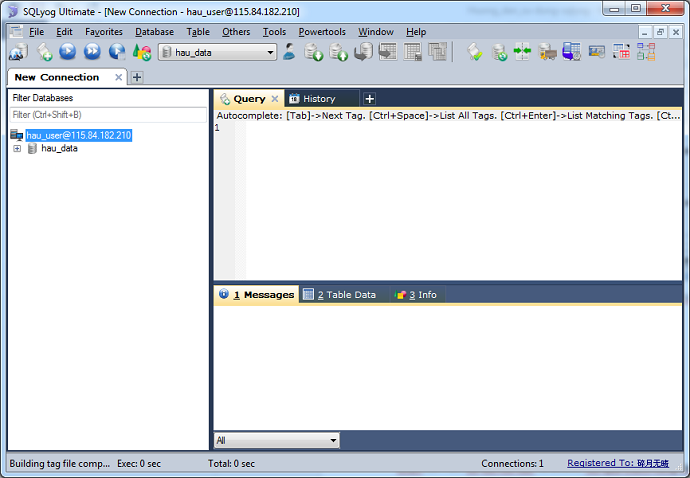Open the Window menu
This screenshot has height=478, width=690.
coord(376,32)
